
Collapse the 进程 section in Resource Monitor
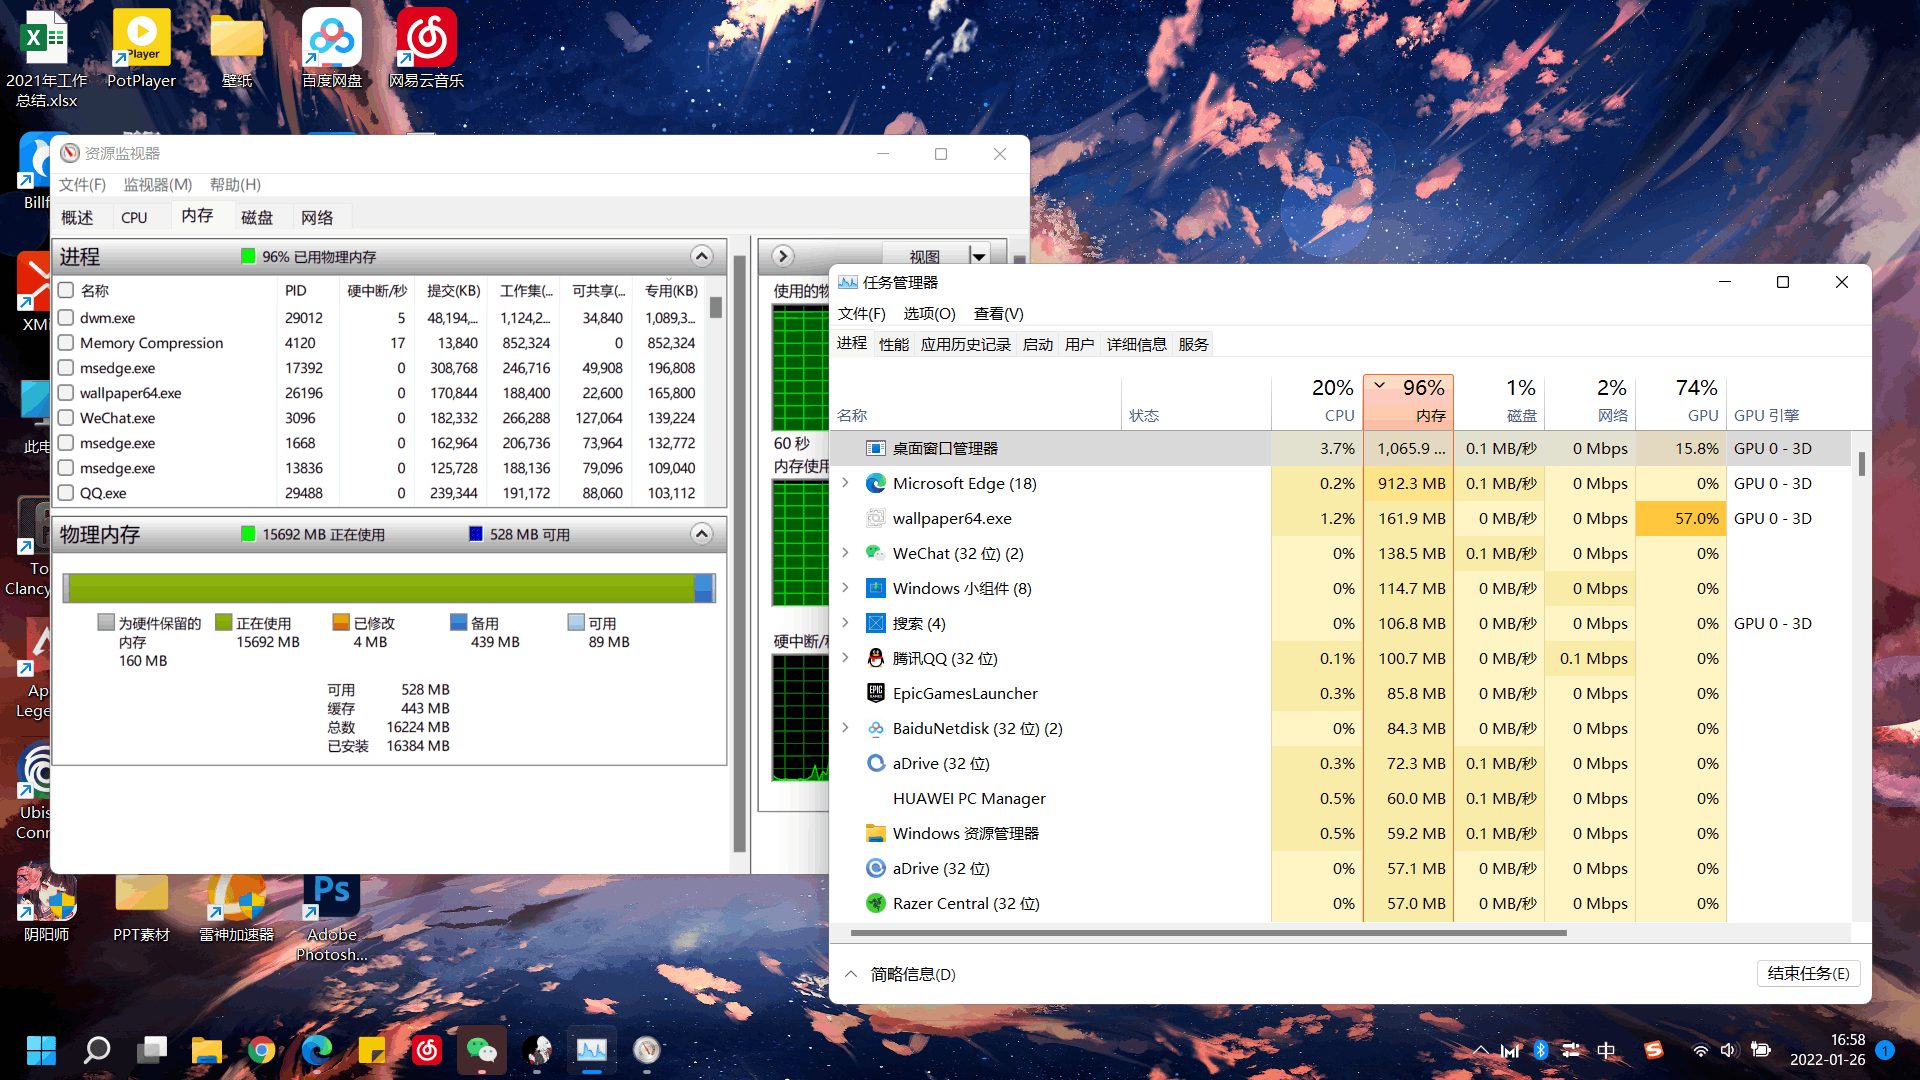pyautogui.click(x=702, y=256)
